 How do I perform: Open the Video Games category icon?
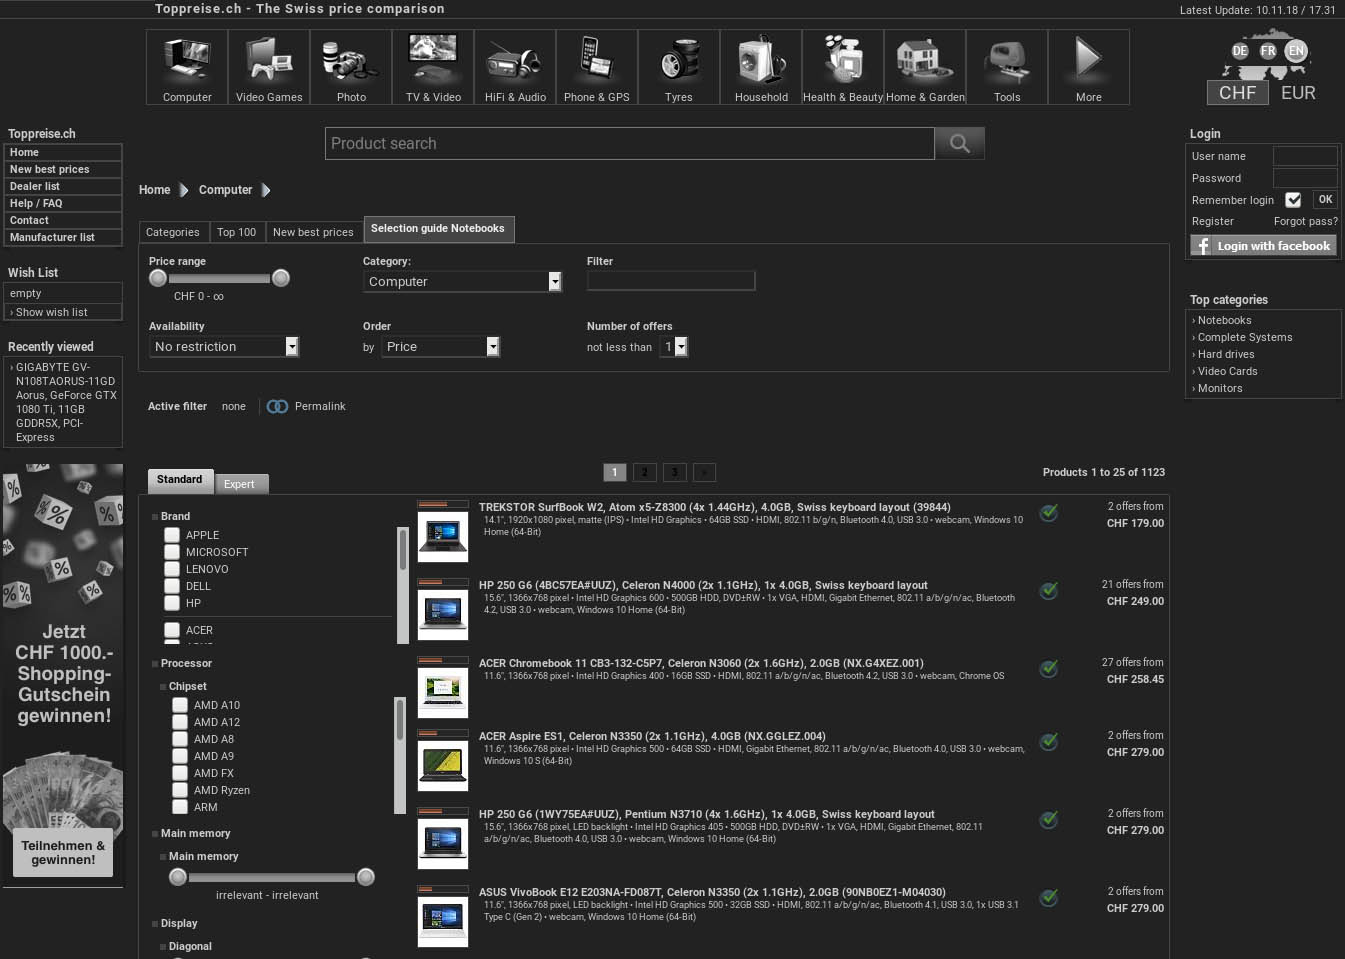pos(269,67)
